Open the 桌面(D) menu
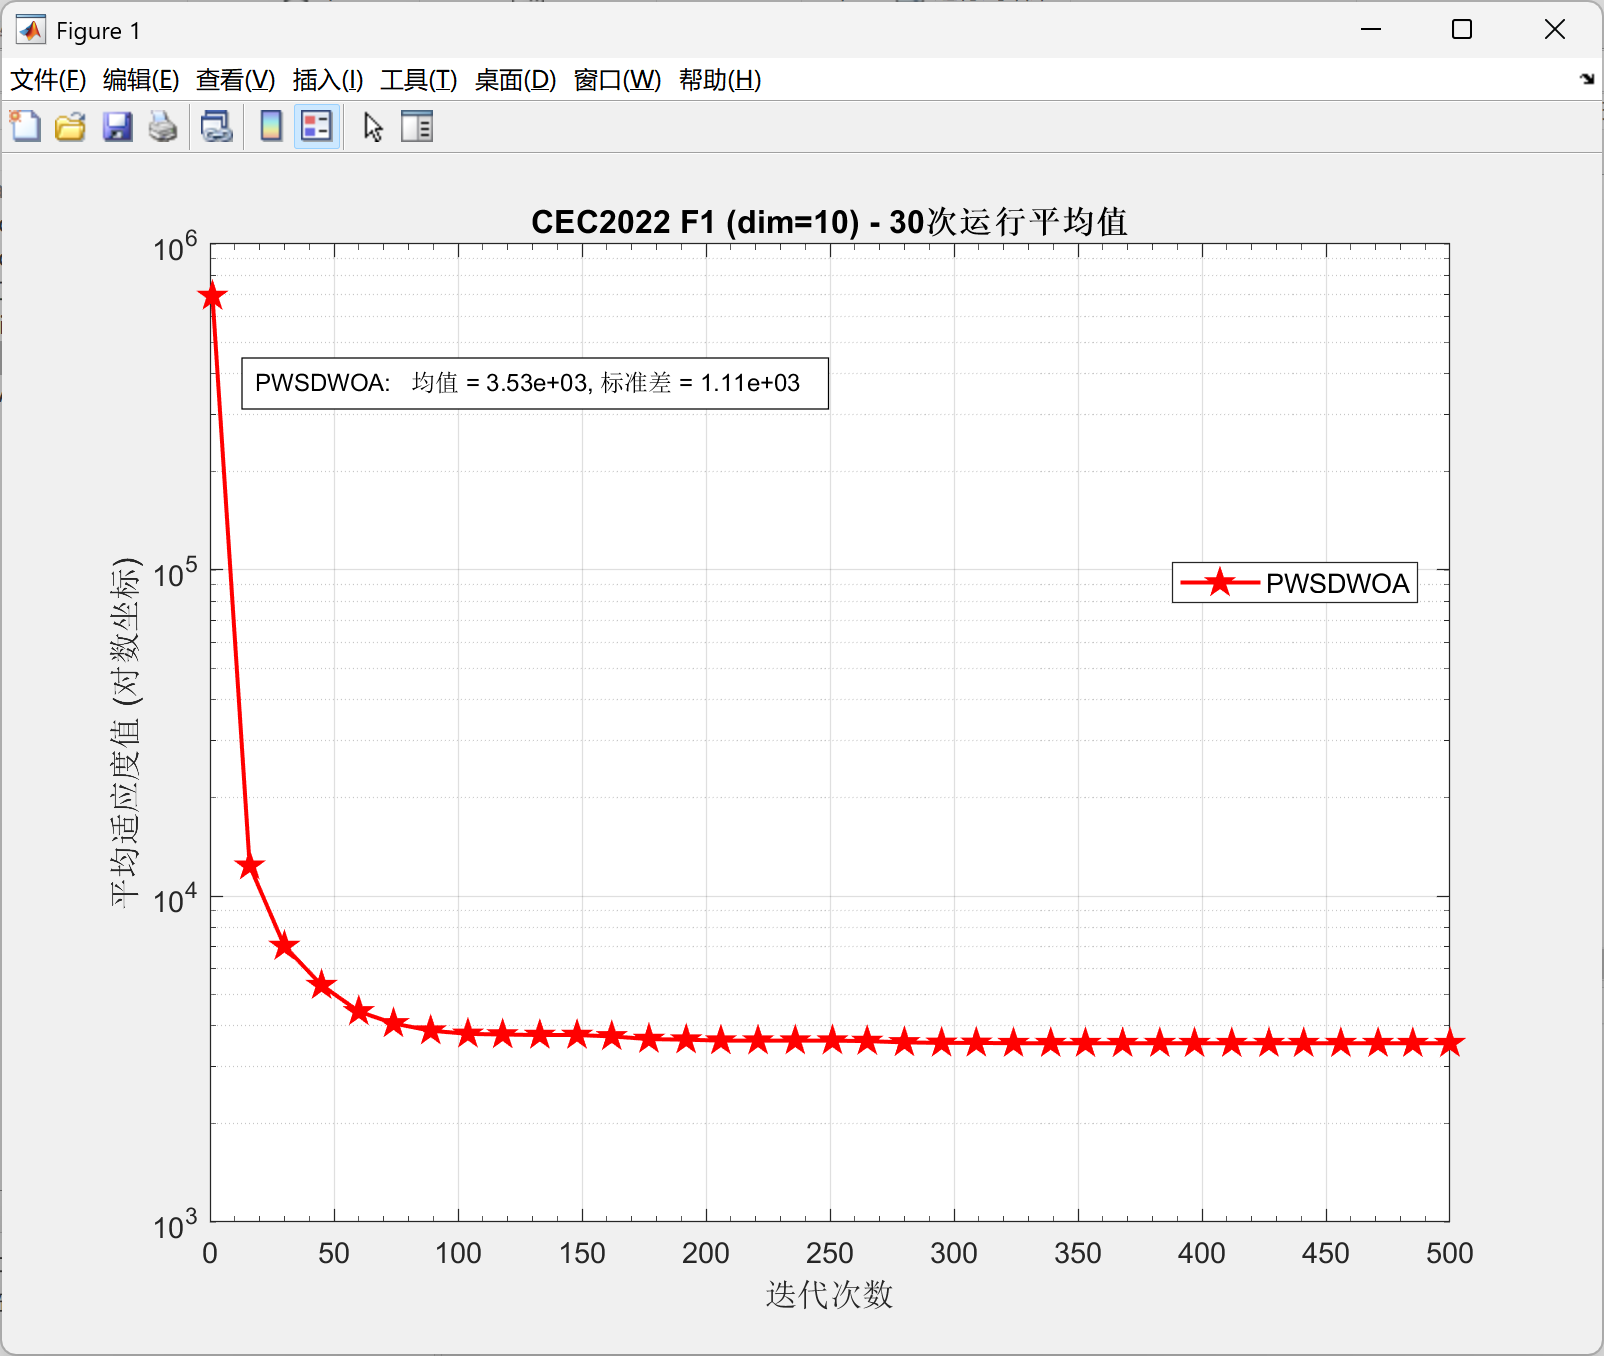The height and width of the screenshot is (1356, 1604). click(515, 80)
